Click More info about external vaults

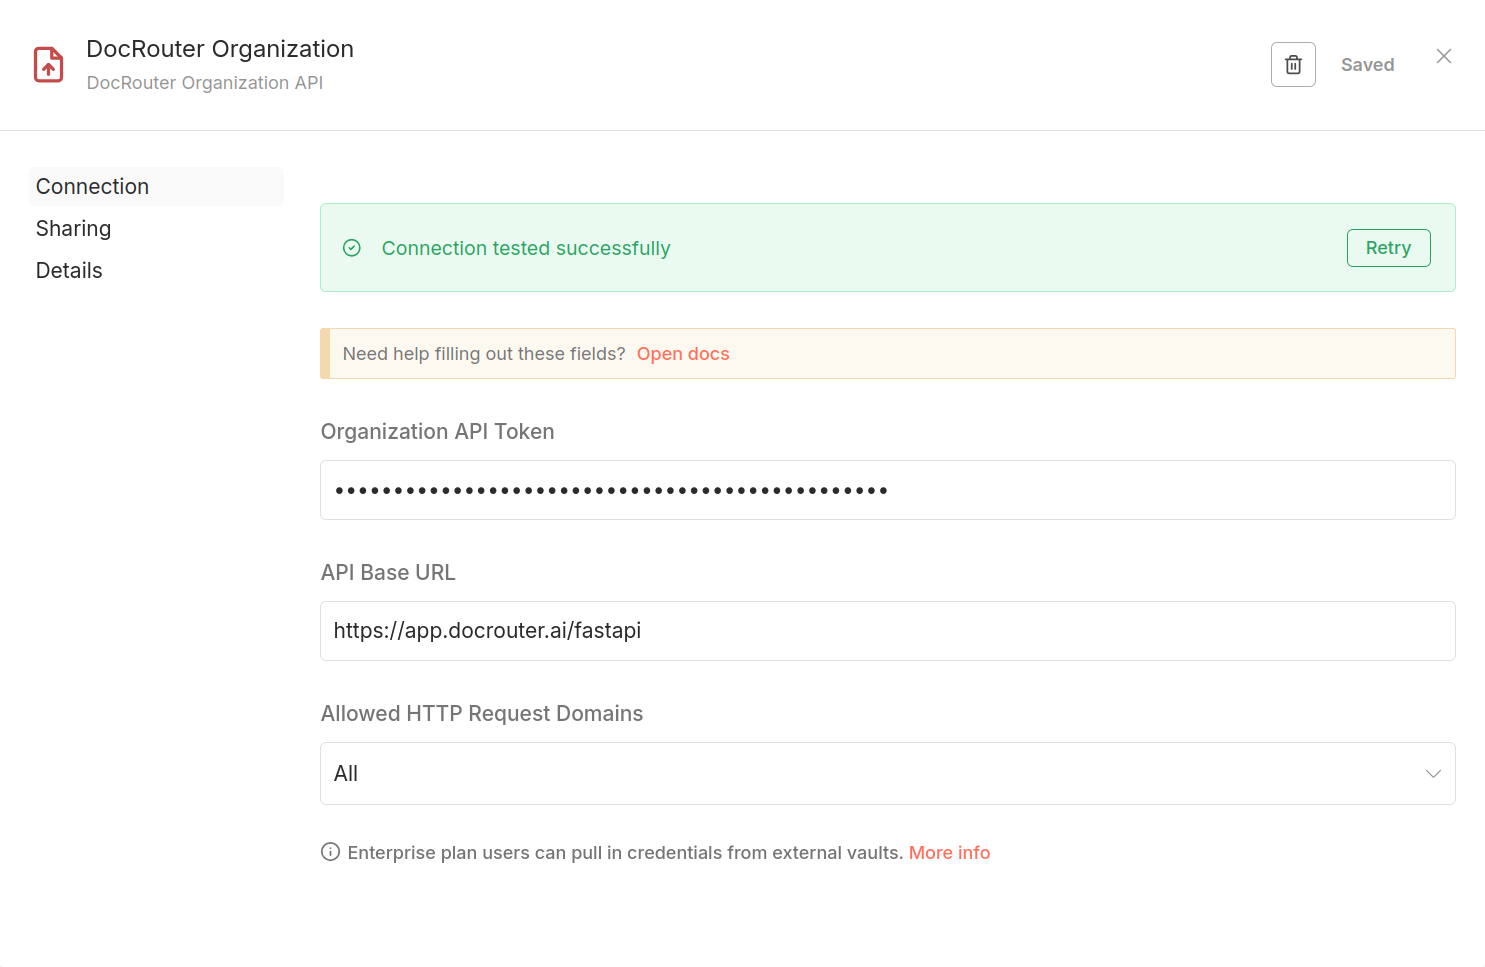[x=949, y=852]
